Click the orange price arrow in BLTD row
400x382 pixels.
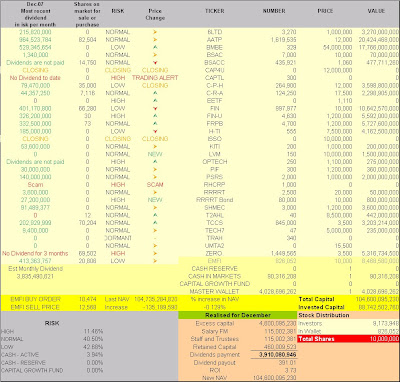click(155, 32)
